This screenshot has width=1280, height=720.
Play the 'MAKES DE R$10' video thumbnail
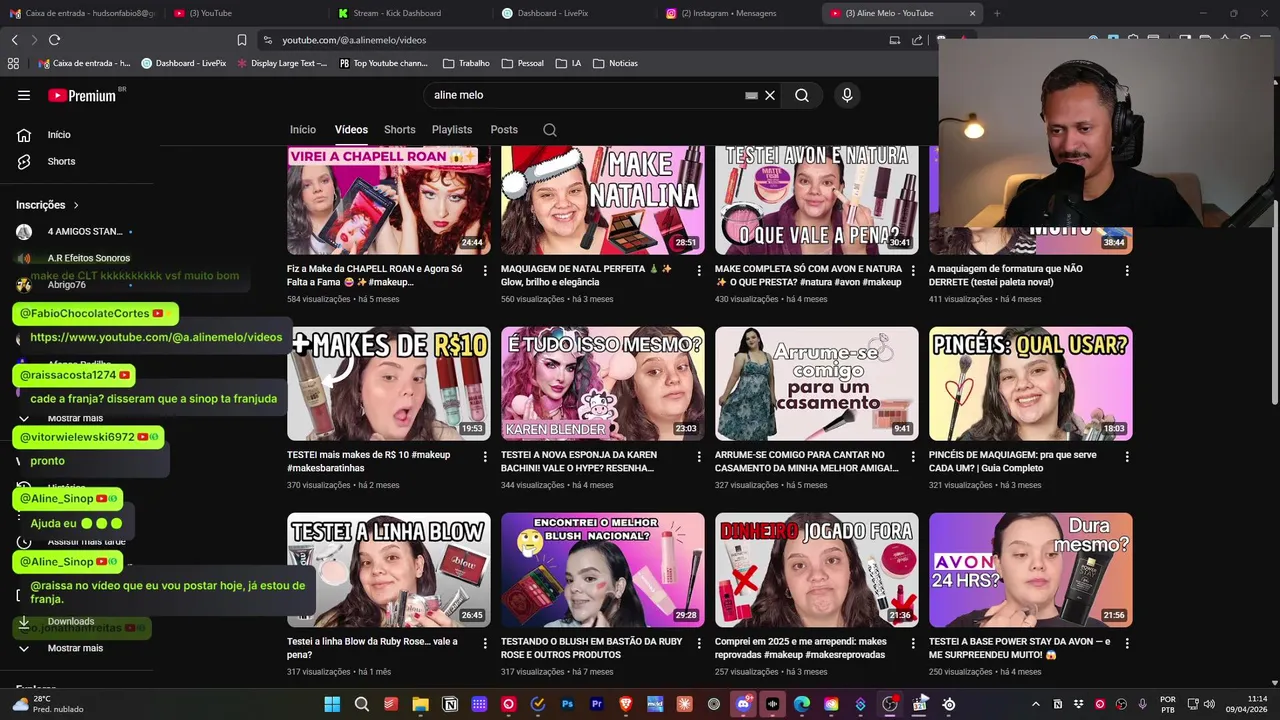coord(389,384)
